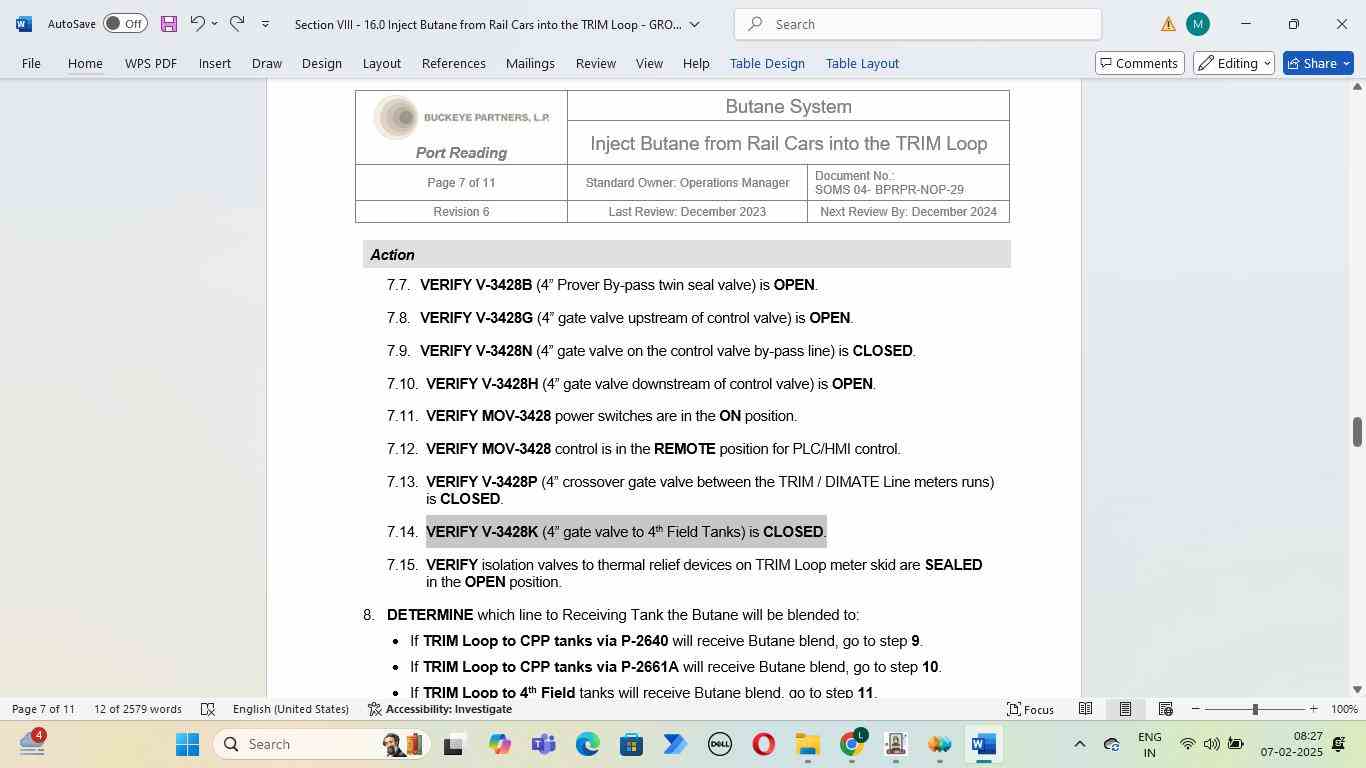Viewport: 1366px width, 768px height.
Task: Open the References tab
Action: click(454, 63)
